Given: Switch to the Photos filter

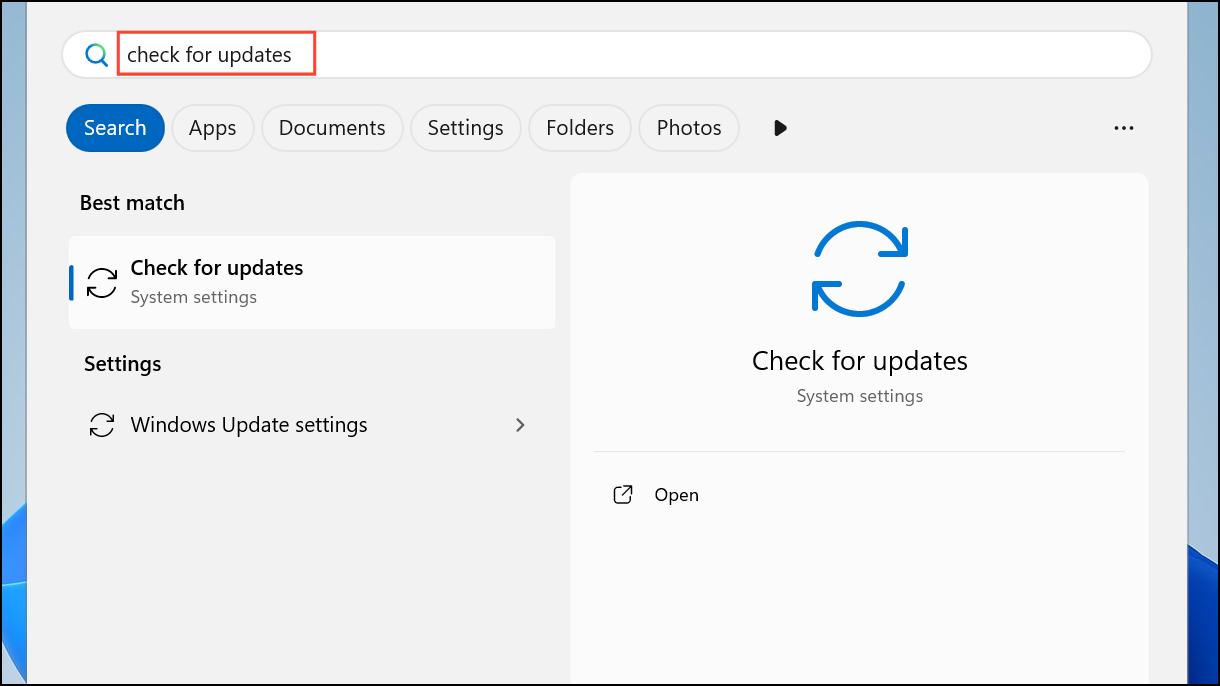Looking at the screenshot, I should (x=689, y=128).
